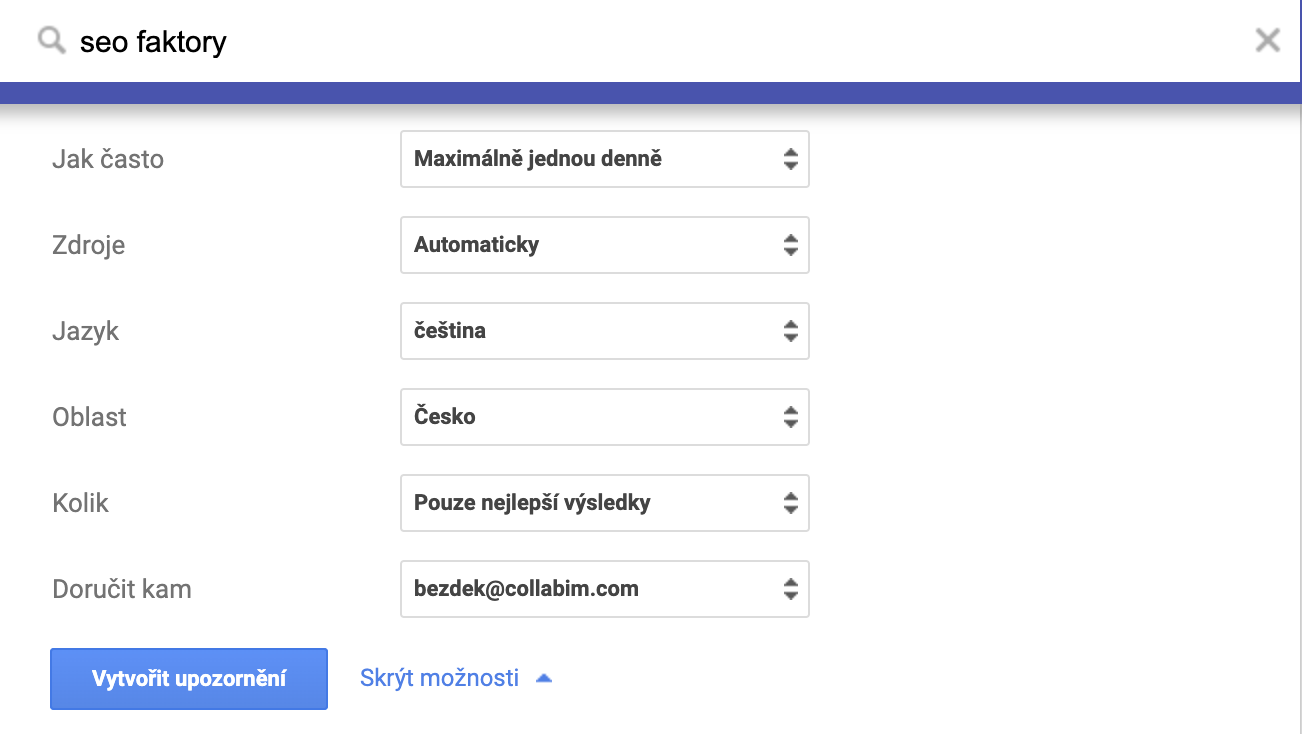Click the Vytvořit upozornění button
1302x734 pixels.
(189, 679)
